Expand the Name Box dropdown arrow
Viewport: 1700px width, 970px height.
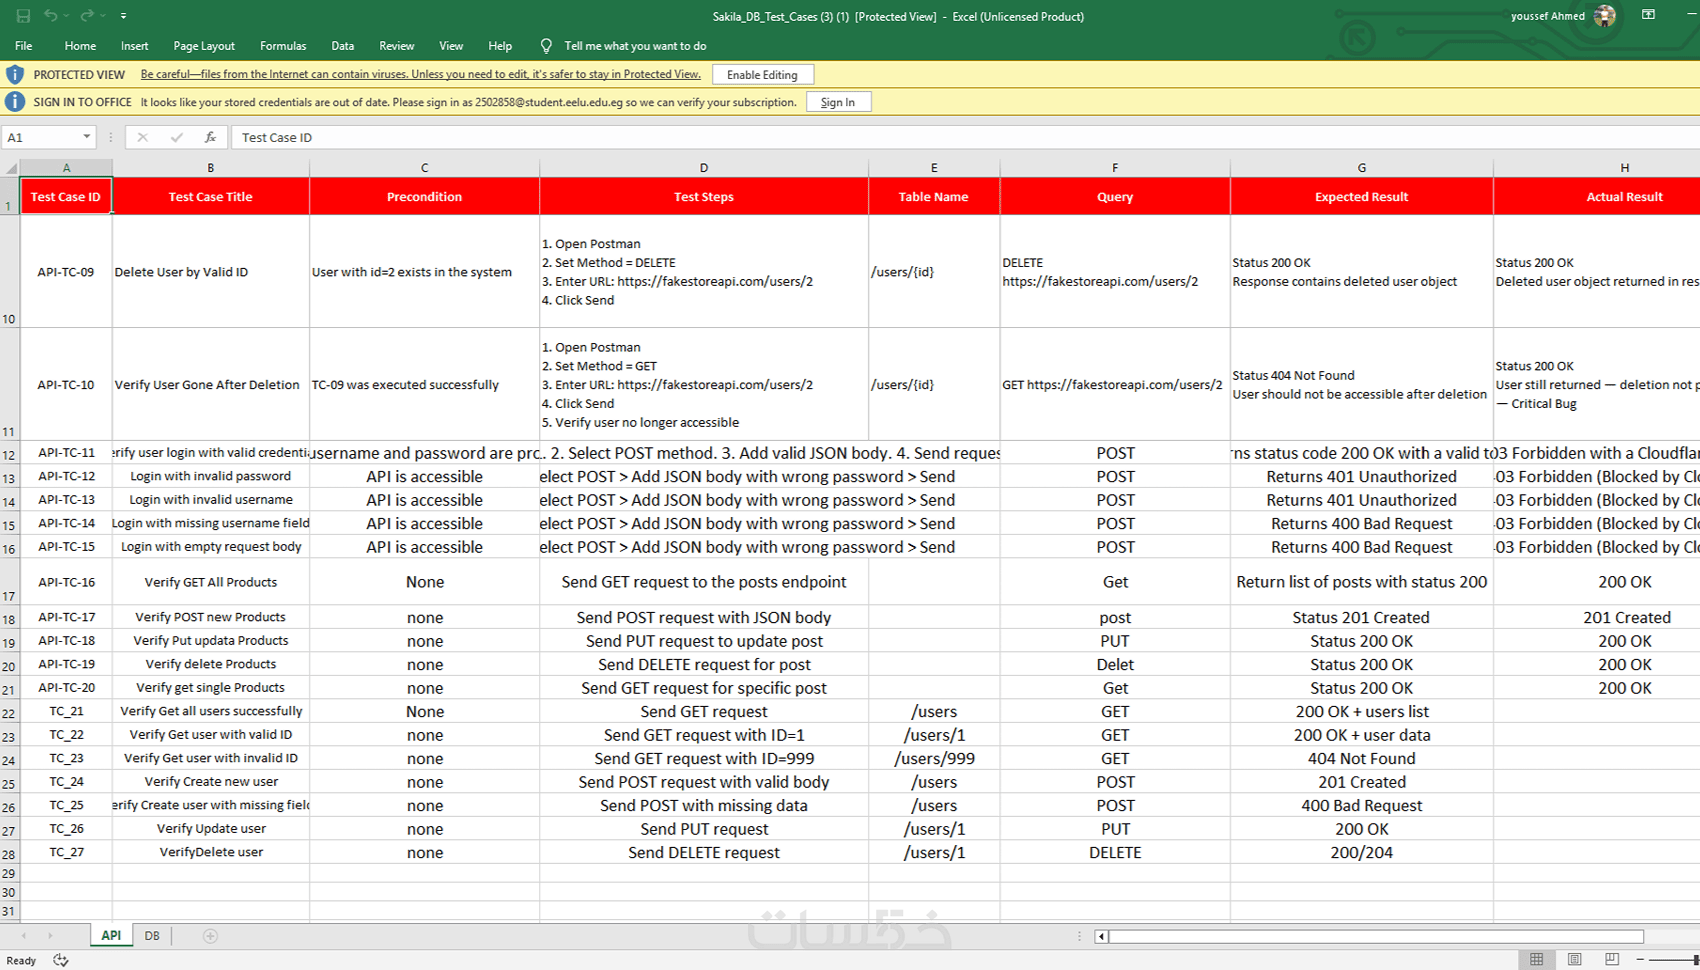(x=87, y=137)
